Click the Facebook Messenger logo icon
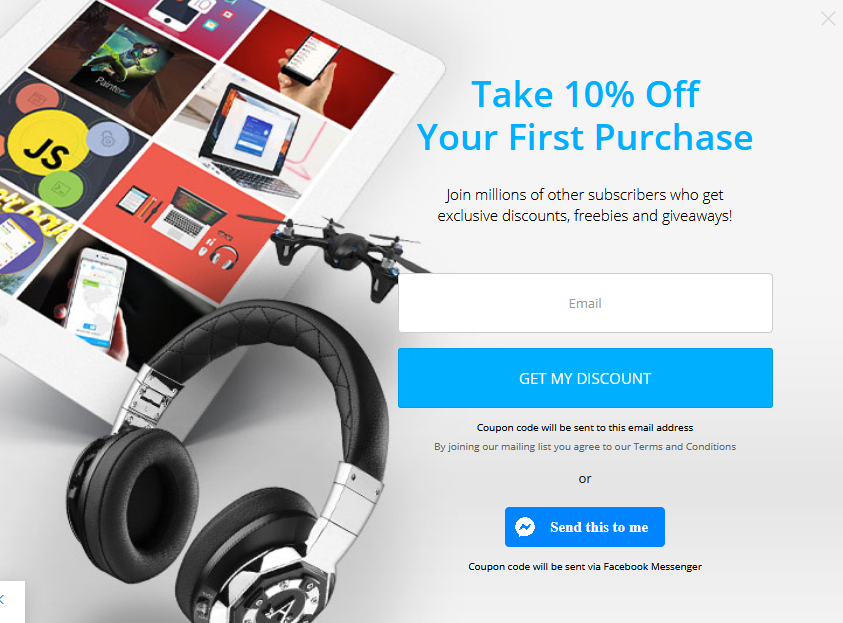Viewport: 843px width, 623px height. click(x=525, y=527)
